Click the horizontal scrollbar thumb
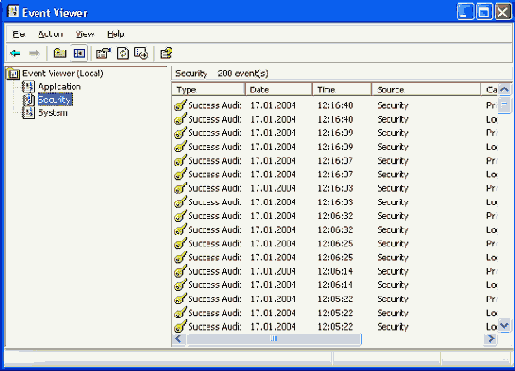This screenshot has height=371, width=515. 274,339
